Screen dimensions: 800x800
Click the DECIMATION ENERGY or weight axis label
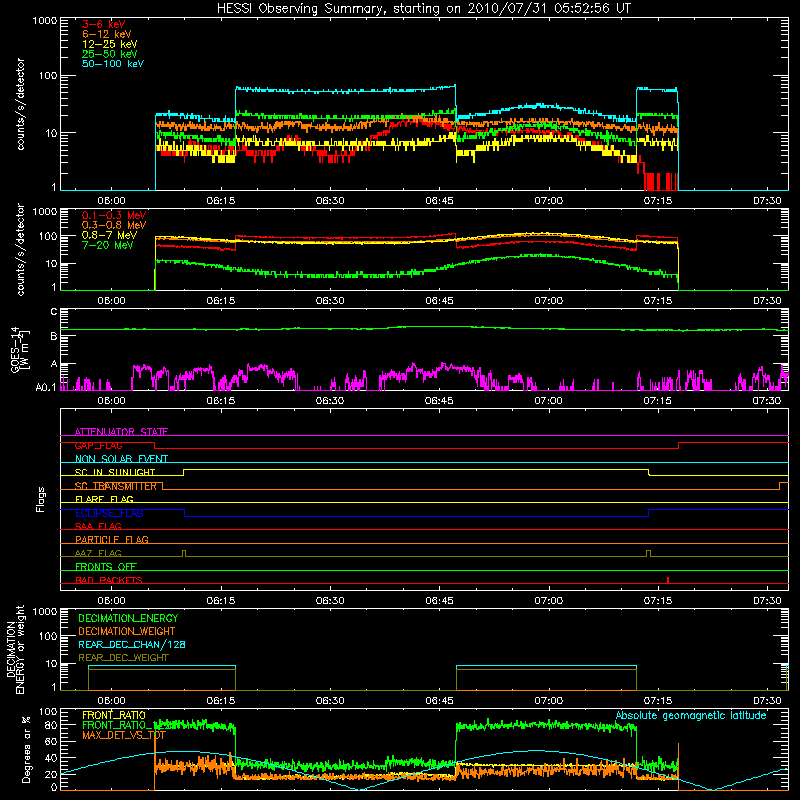pos(15,649)
